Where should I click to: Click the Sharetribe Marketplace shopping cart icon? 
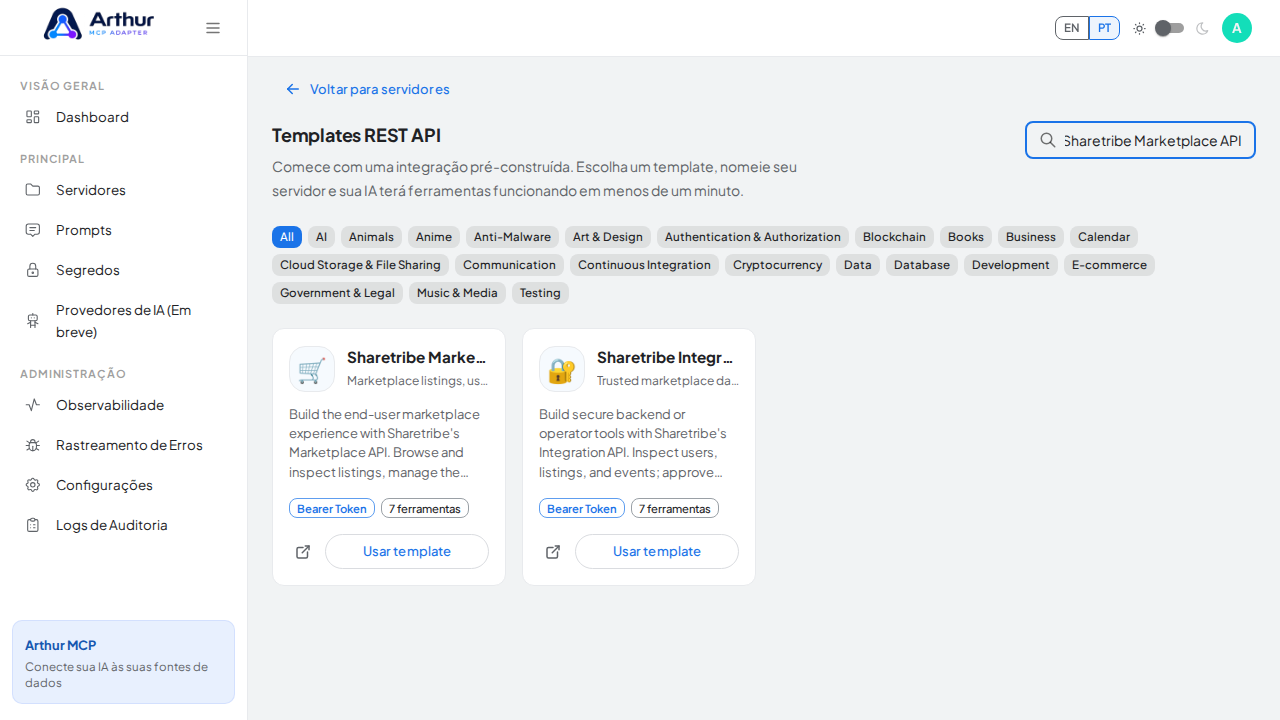[312, 369]
